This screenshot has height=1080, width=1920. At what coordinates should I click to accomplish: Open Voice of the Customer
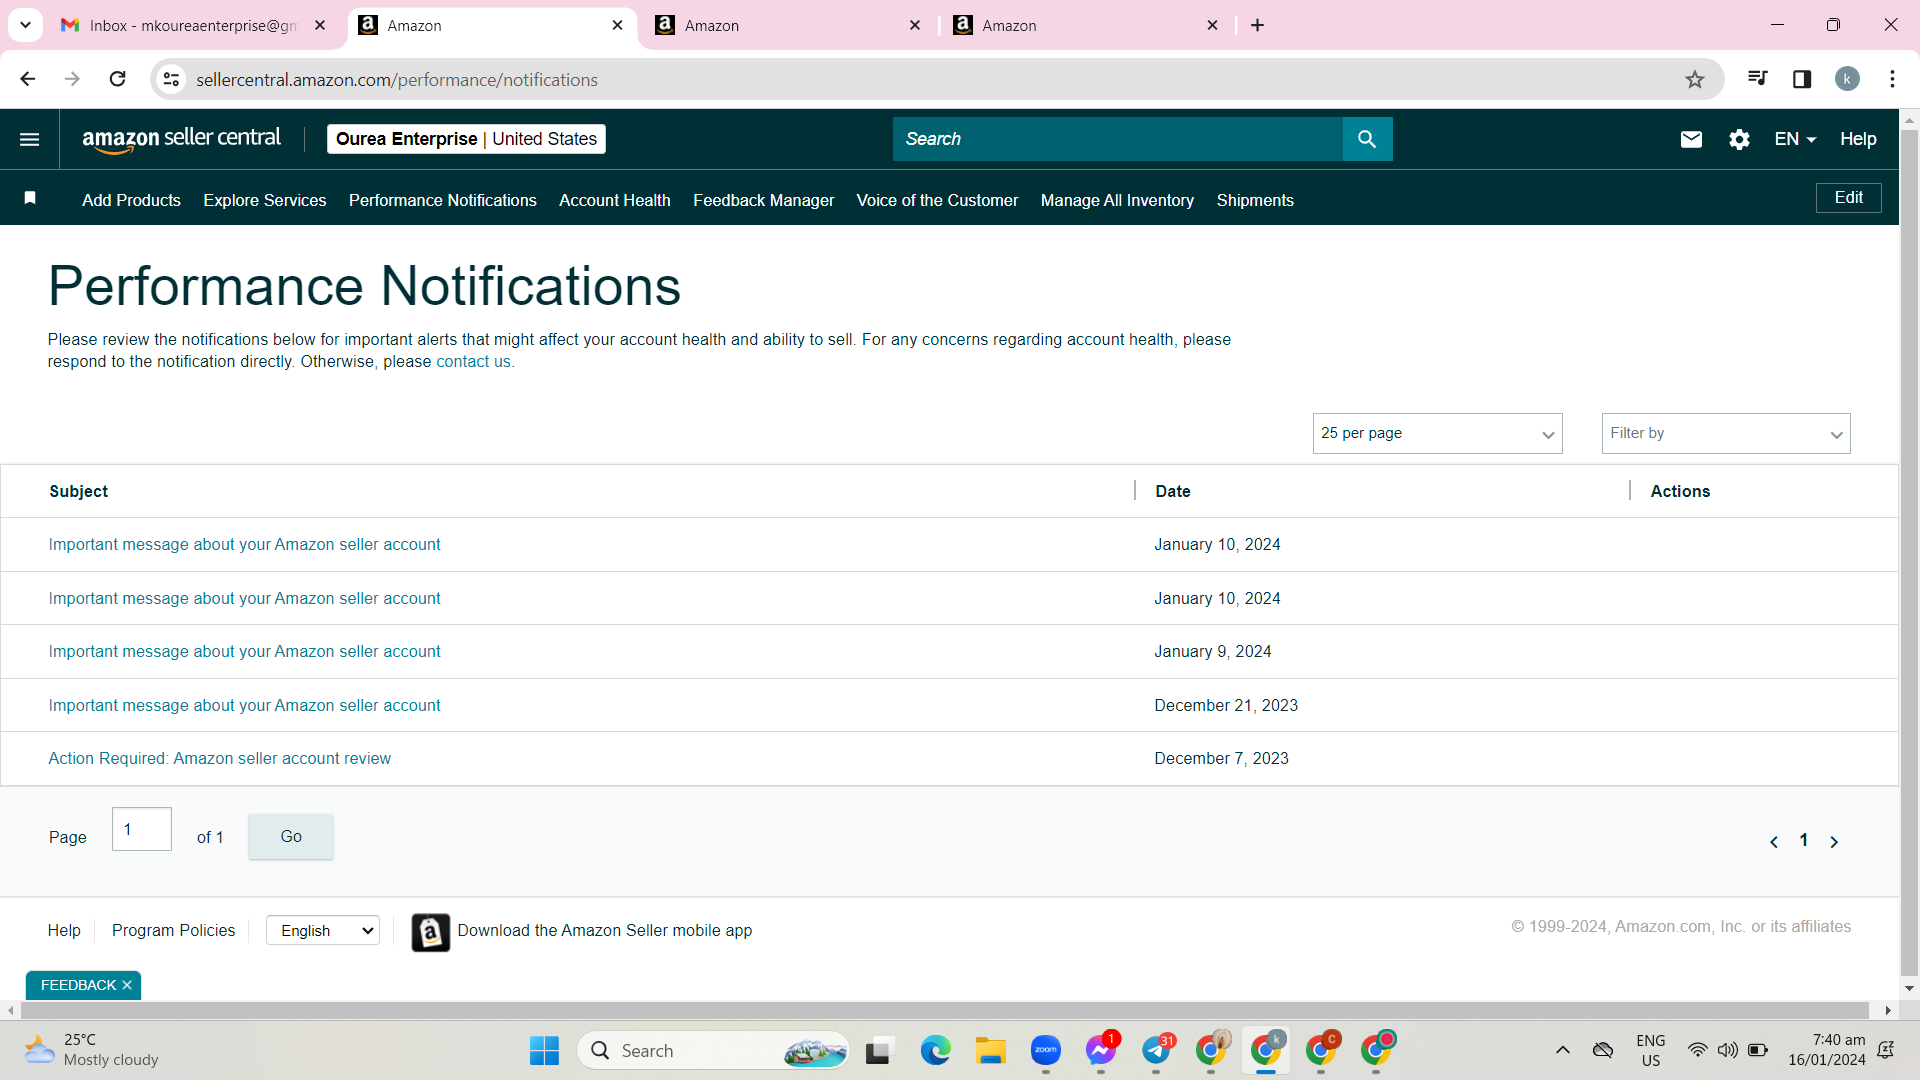(937, 200)
